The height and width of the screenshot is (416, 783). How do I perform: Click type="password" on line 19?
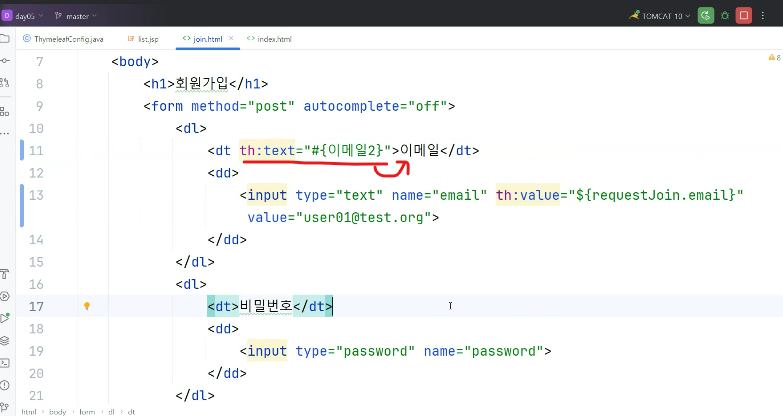point(355,351)
